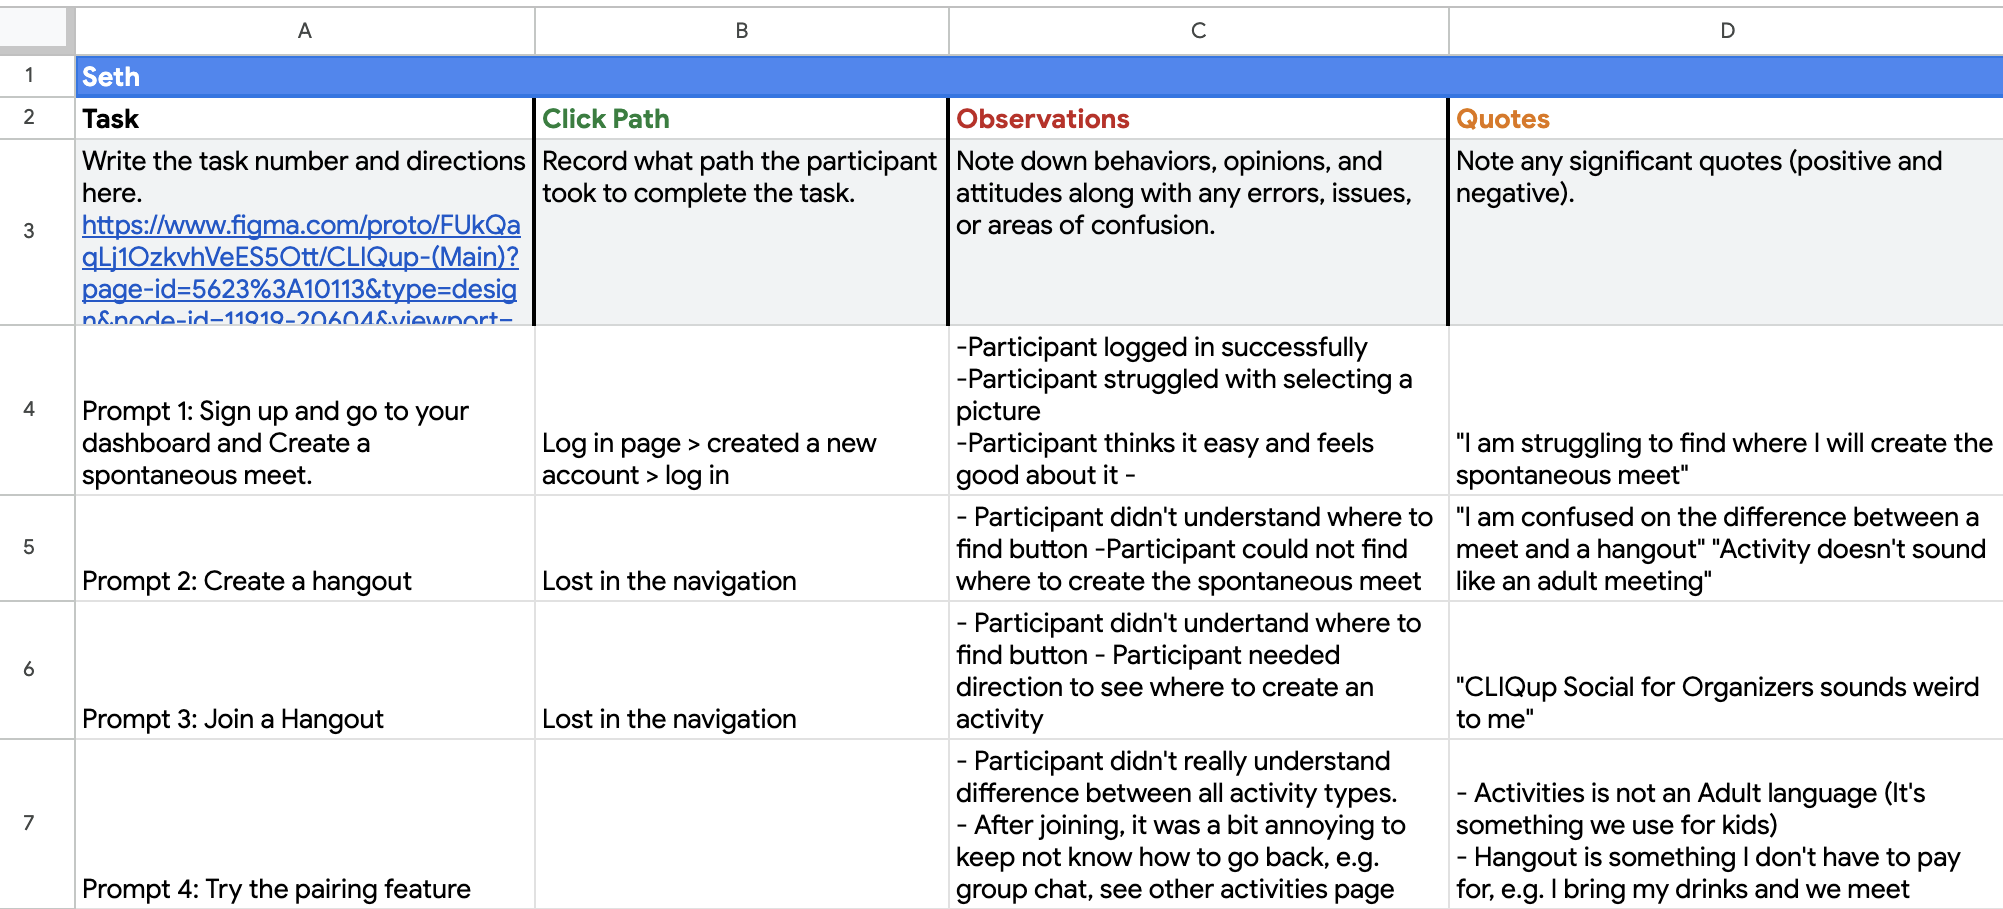Click the blue Seth title cell

coord(1040,76)
